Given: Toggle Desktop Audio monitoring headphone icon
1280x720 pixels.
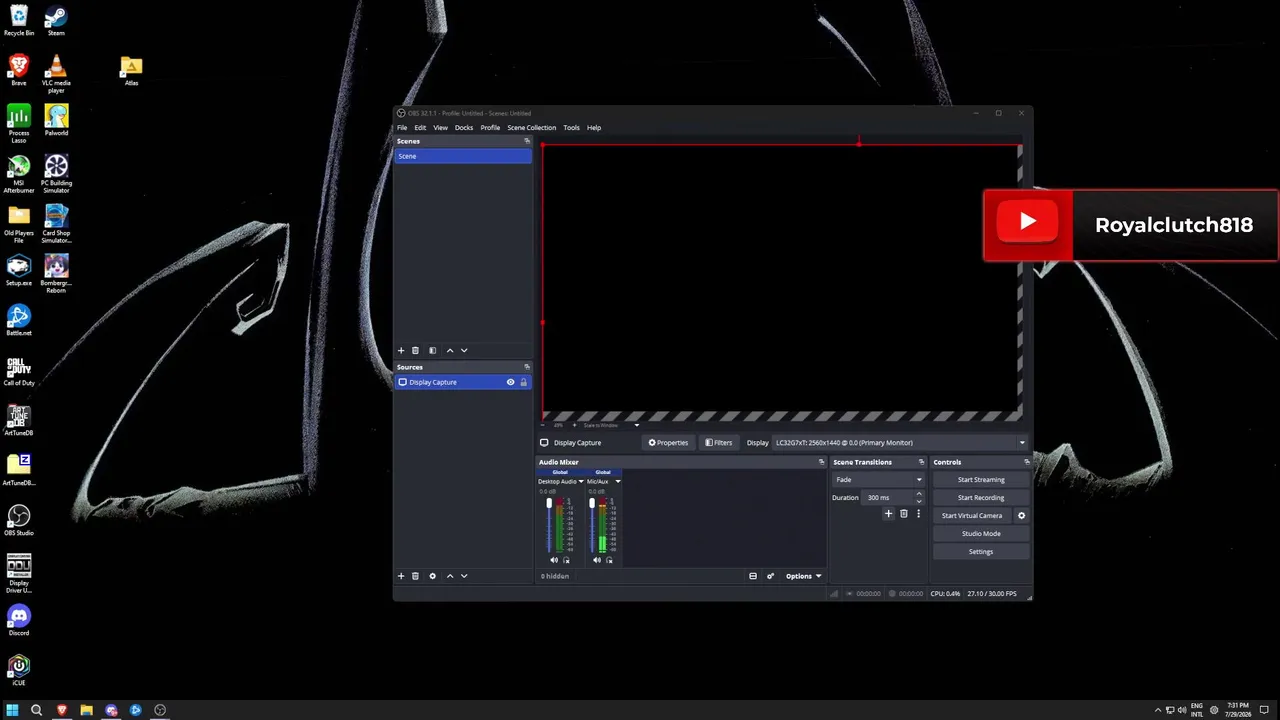Looking at the screenshot, I should 566,560.
